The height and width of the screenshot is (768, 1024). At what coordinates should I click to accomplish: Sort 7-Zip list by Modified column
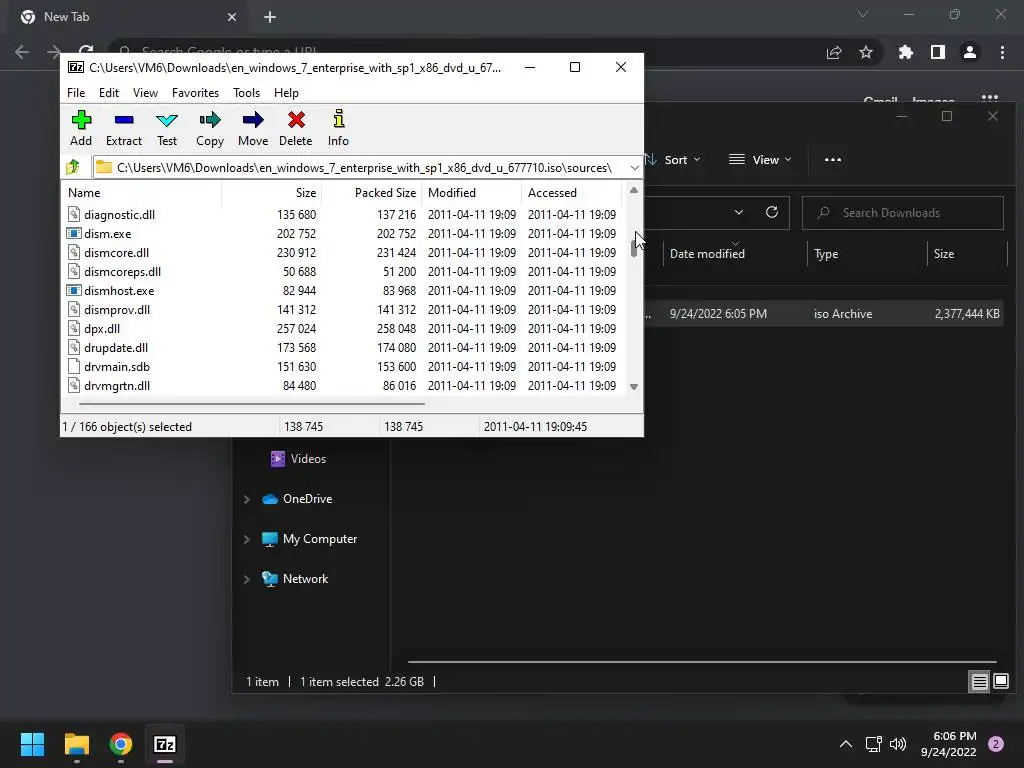(x=472, y=193)
